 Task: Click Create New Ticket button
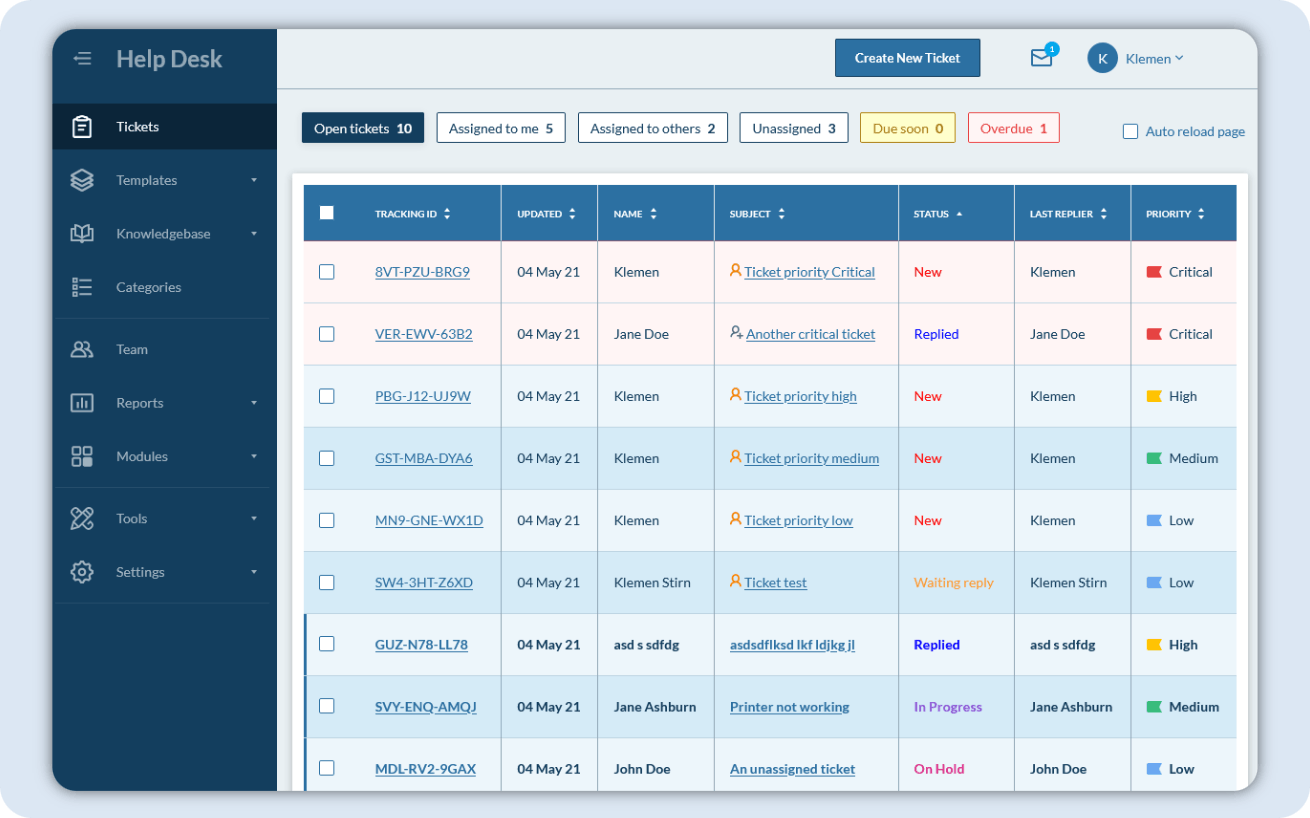pos(908,58)
